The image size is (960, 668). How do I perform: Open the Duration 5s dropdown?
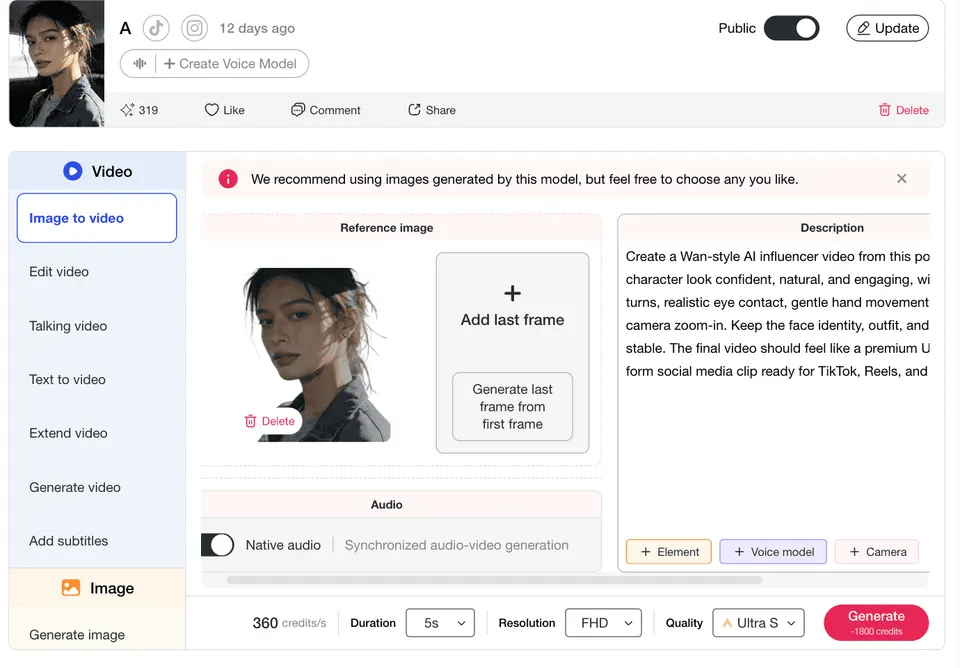[x=440, y=623]
